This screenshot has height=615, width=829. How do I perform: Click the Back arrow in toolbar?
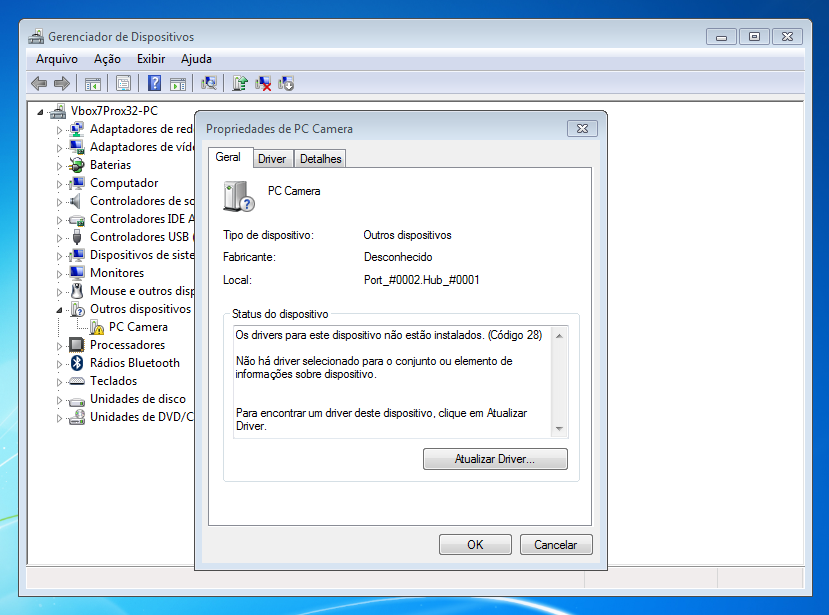point(39,84)
